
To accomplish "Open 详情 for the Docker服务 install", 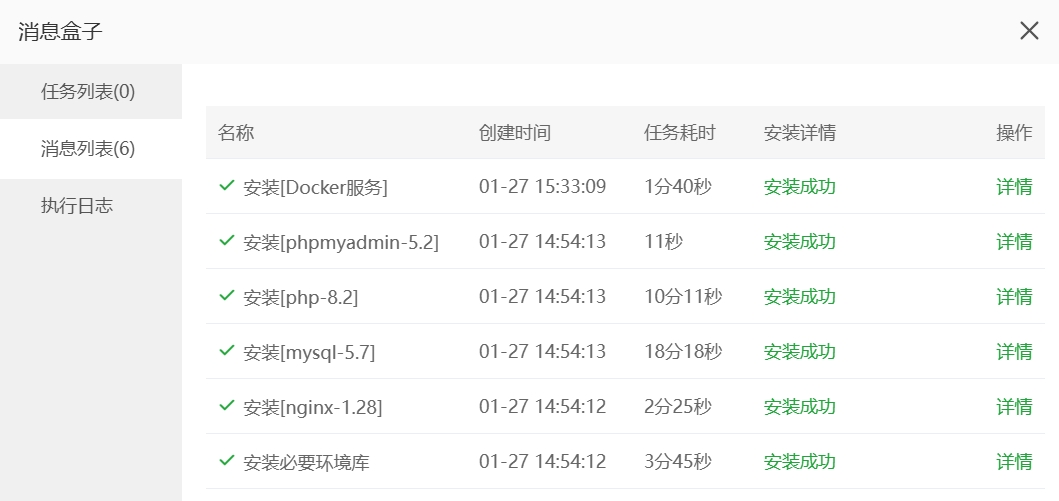I will tap(1014, 187).
